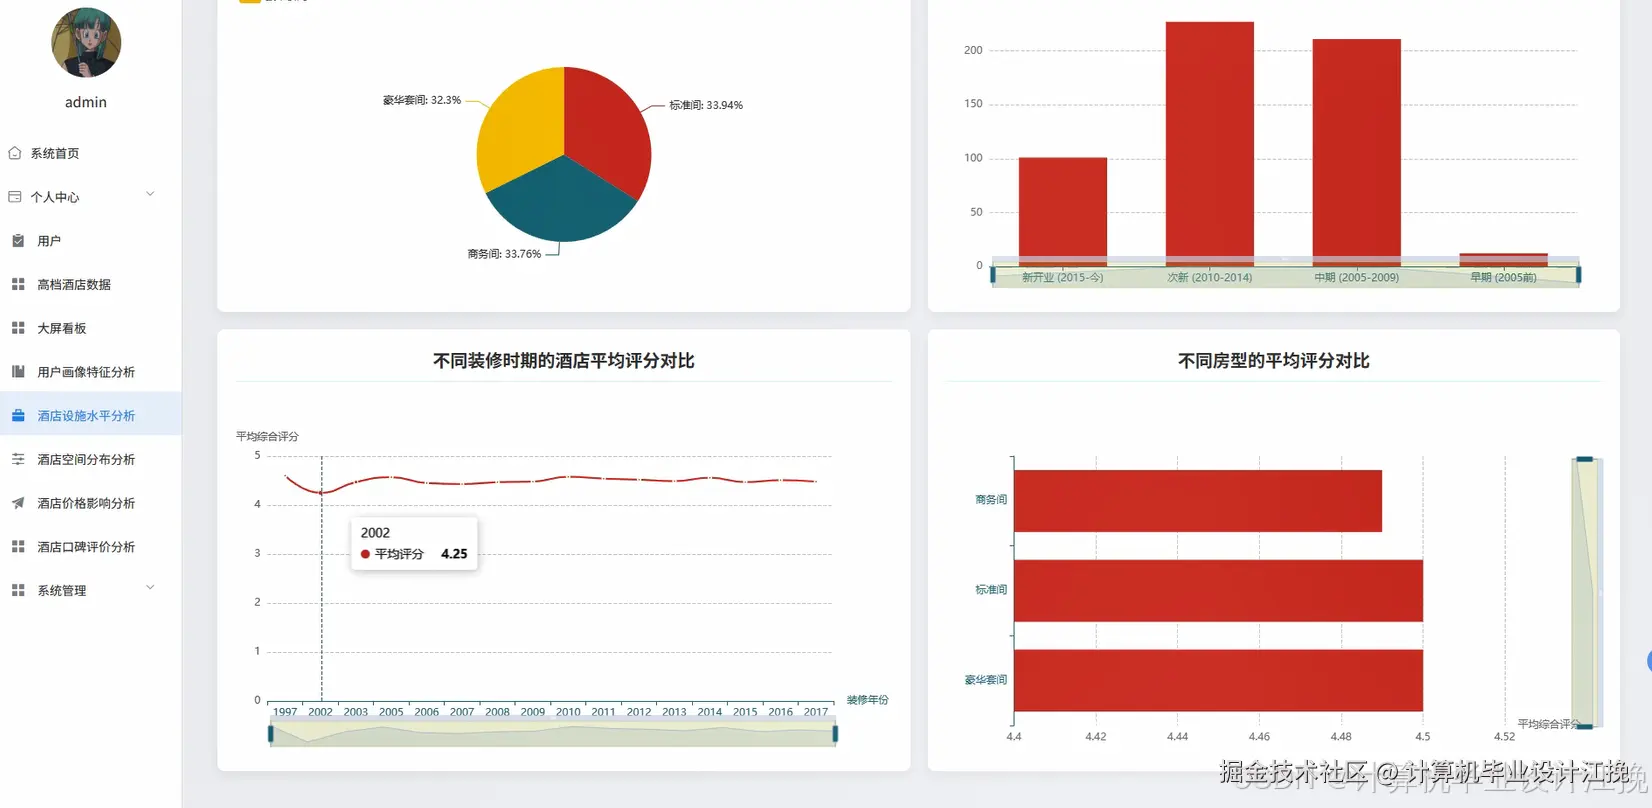Select the 酒店设施水平分析 menu item
This screenshot has height=808, width=1652.
[90, 415]
